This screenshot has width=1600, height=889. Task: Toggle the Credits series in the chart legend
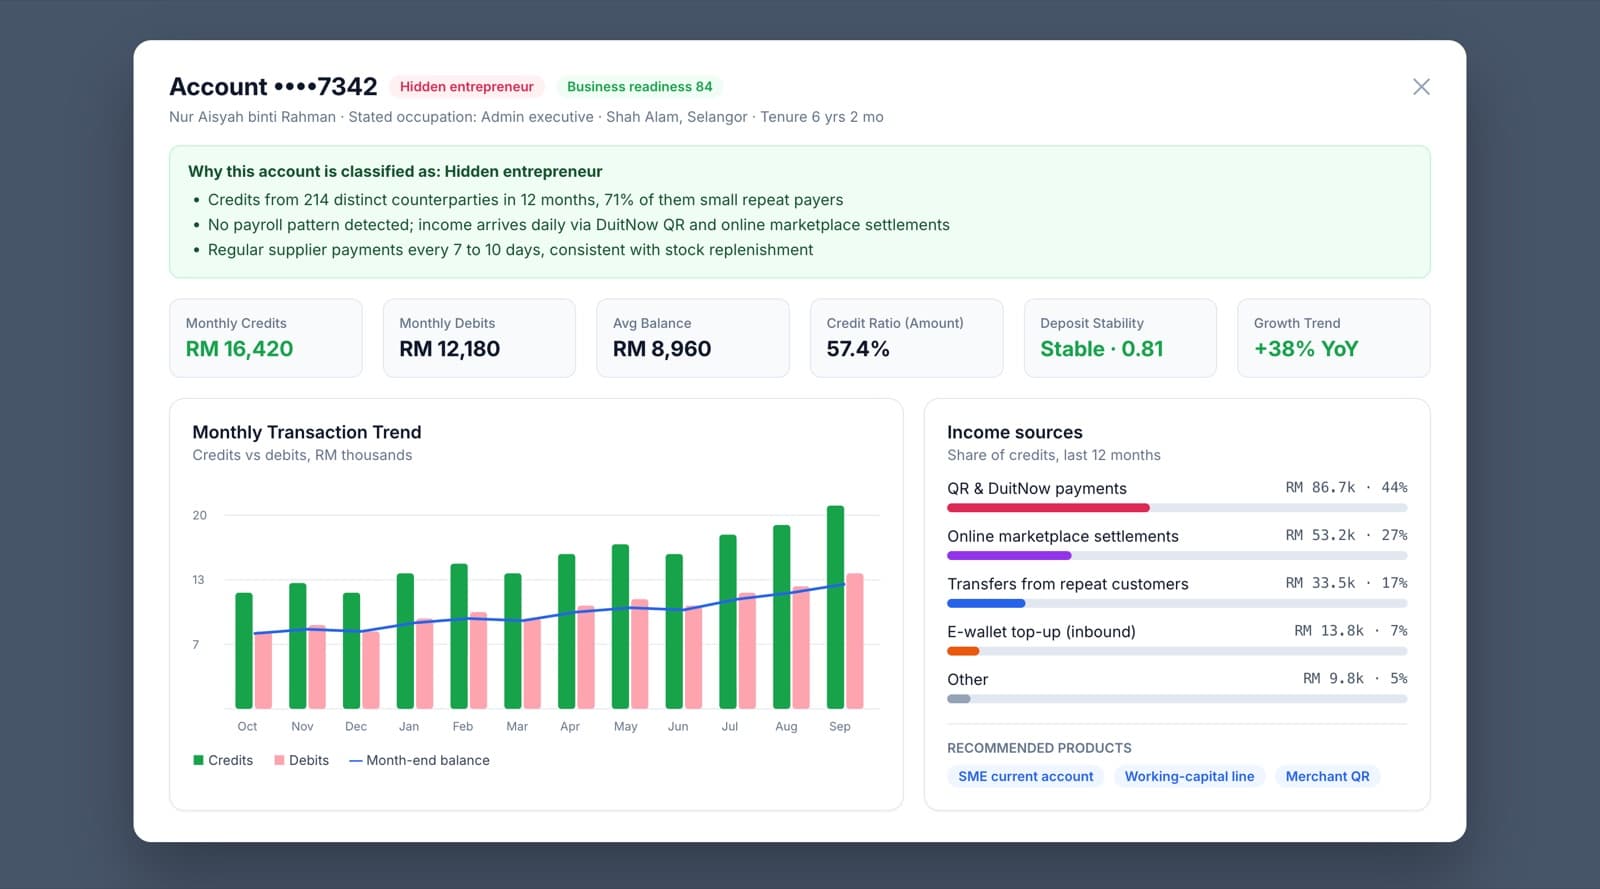pos(223,760)
